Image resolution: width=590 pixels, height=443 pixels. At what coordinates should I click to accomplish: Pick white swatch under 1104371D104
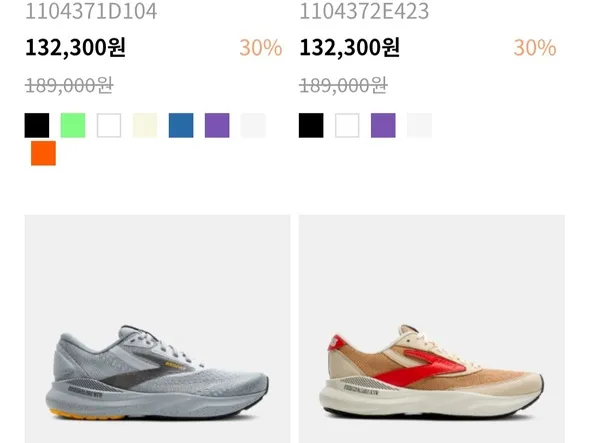pos(109,125)
